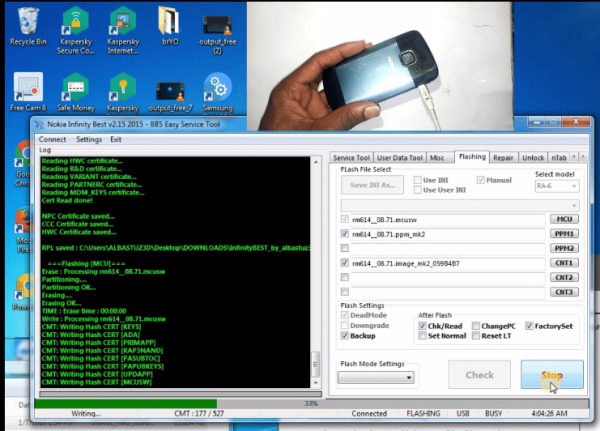Toggle the Backup checkbox
This screenshot has width=600, height=431.
tap(346, 336)
